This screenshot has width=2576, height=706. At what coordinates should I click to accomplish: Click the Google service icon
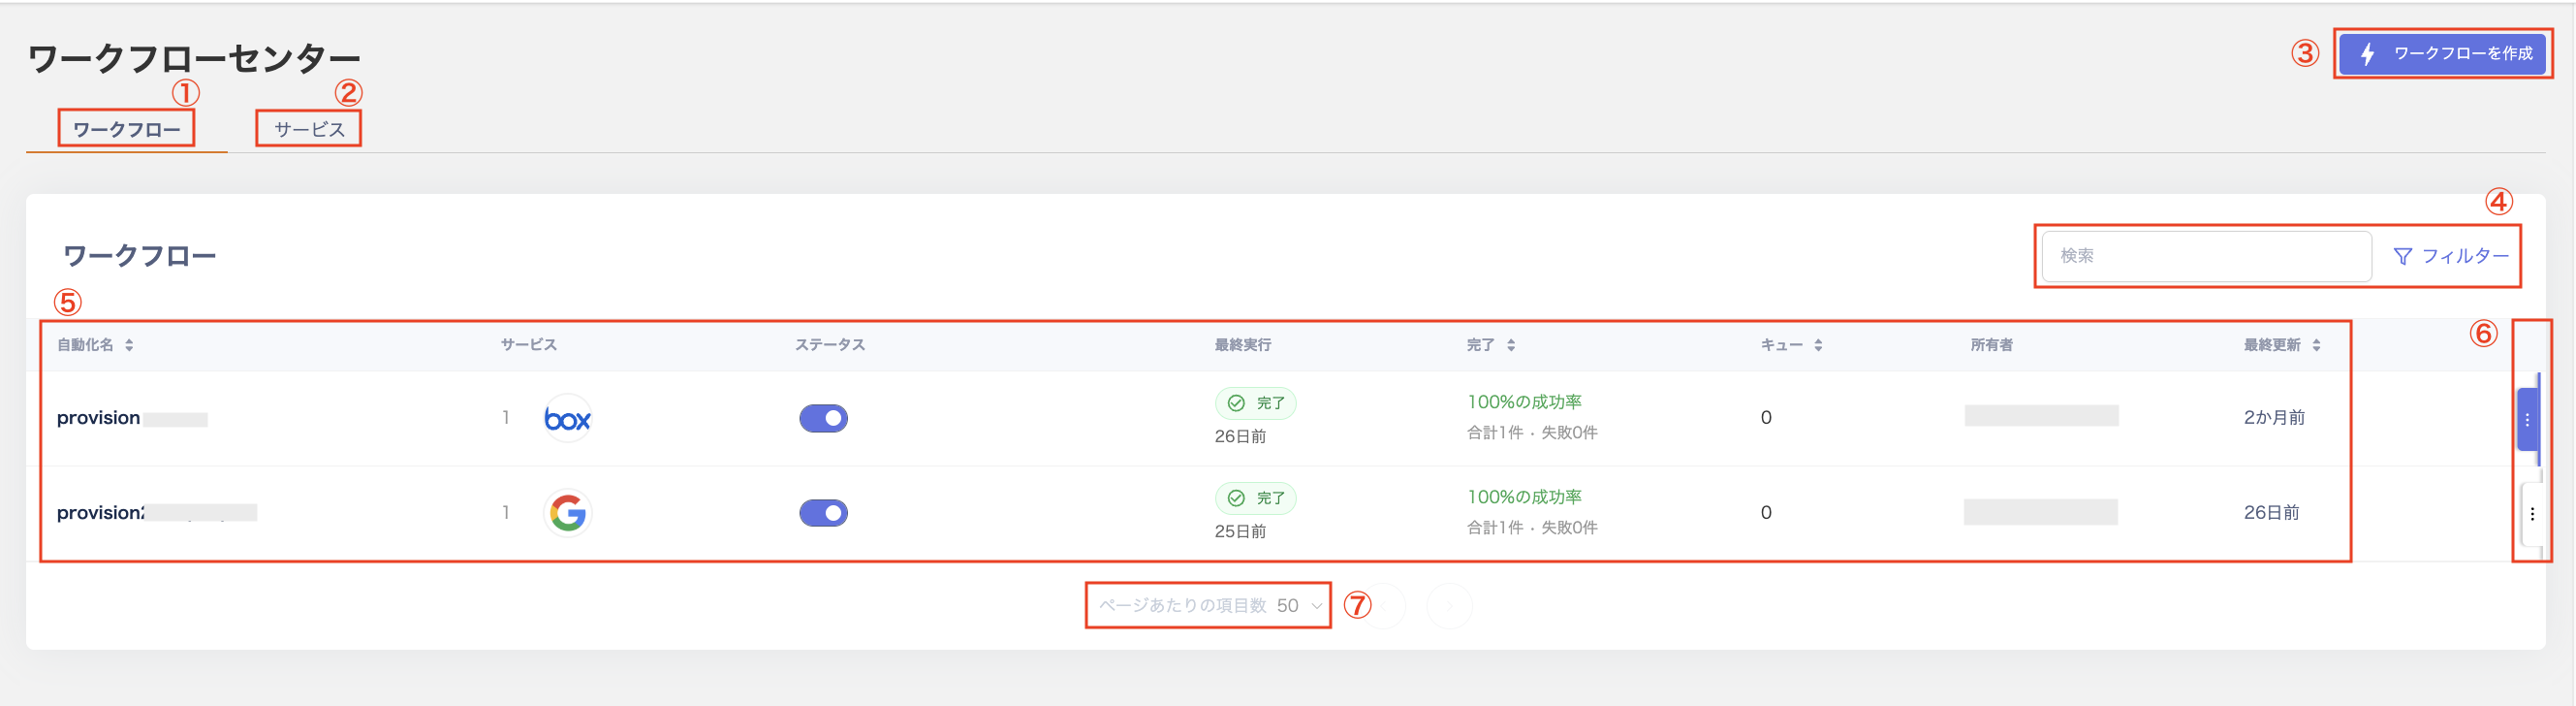(x=567, y=513)
